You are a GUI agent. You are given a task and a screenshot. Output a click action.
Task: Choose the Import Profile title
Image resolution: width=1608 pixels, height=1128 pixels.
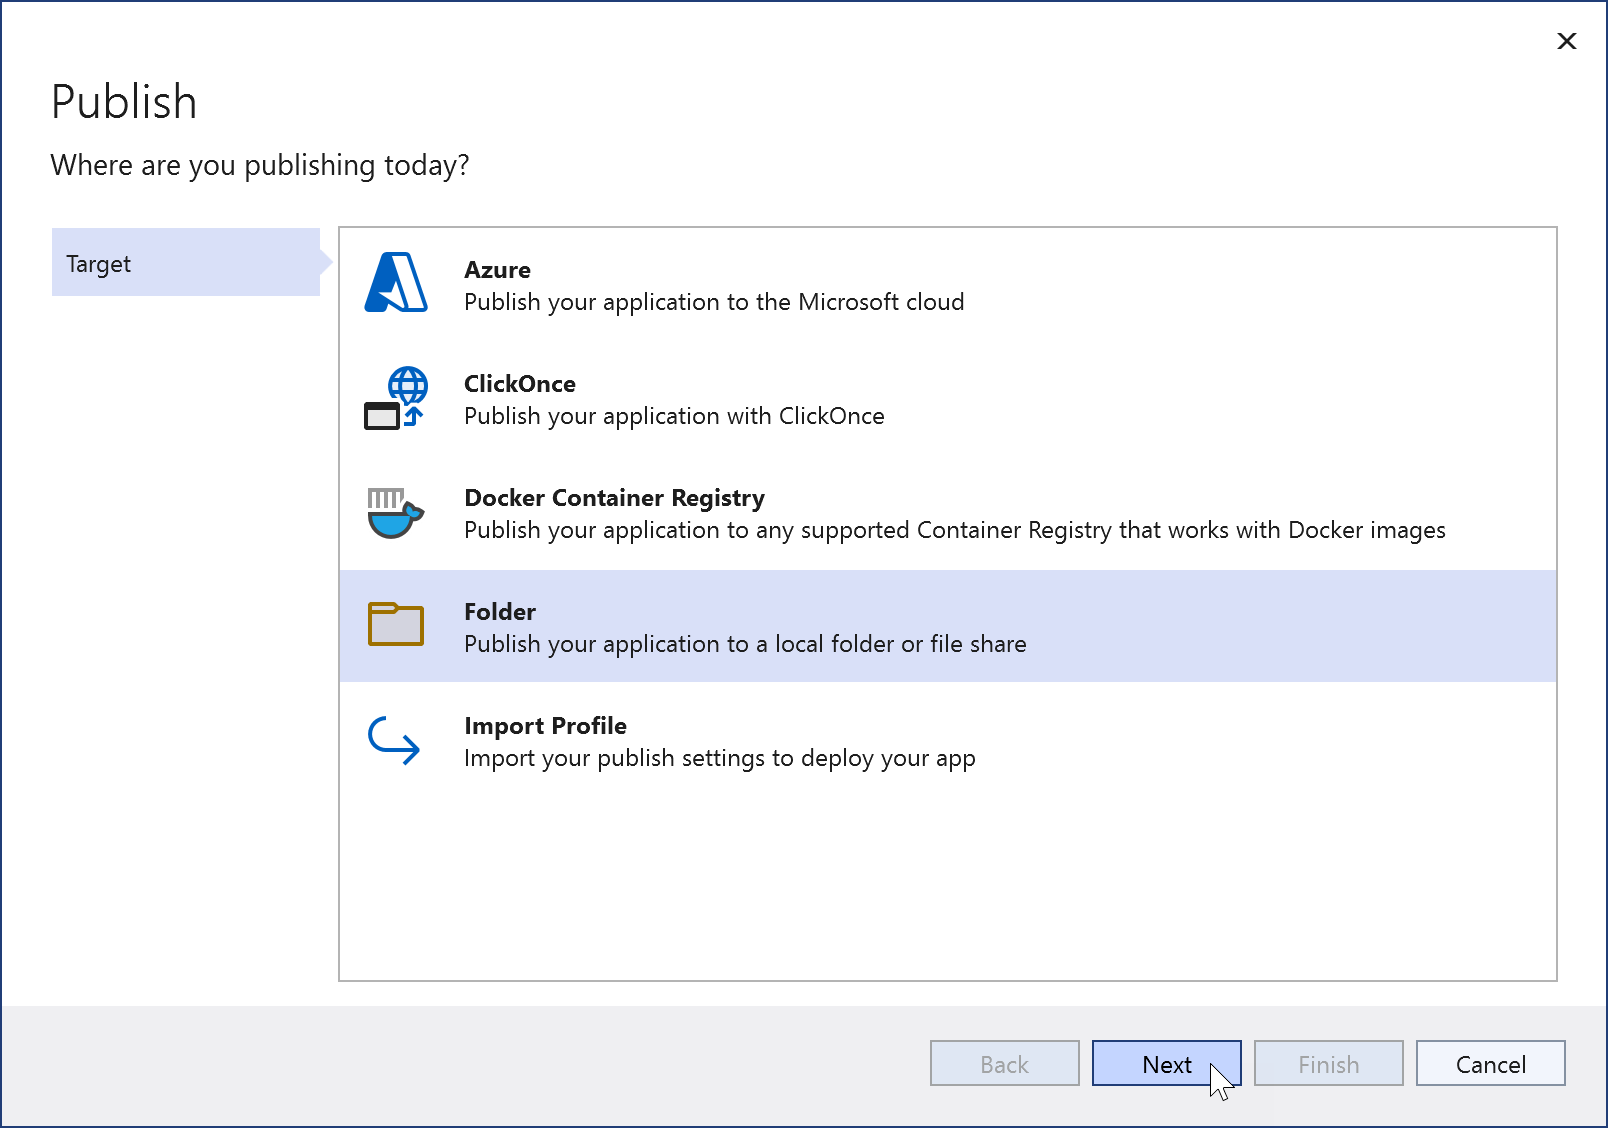[545, 726]
